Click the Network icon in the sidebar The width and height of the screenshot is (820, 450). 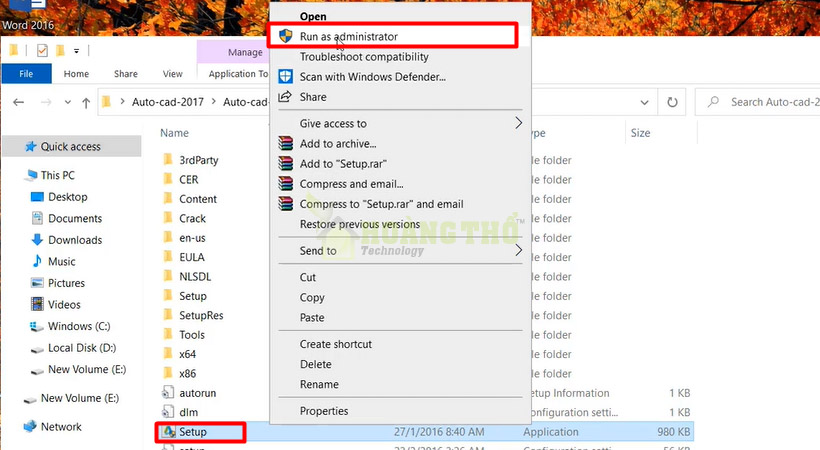(29, 427)
